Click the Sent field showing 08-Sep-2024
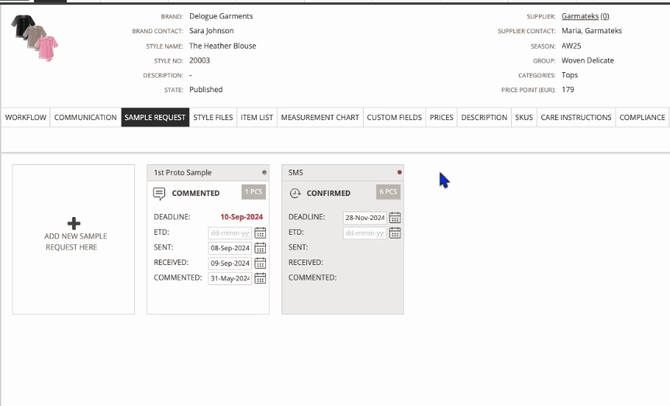Screen dimensions: 670x406 click(x=230, y=248)
